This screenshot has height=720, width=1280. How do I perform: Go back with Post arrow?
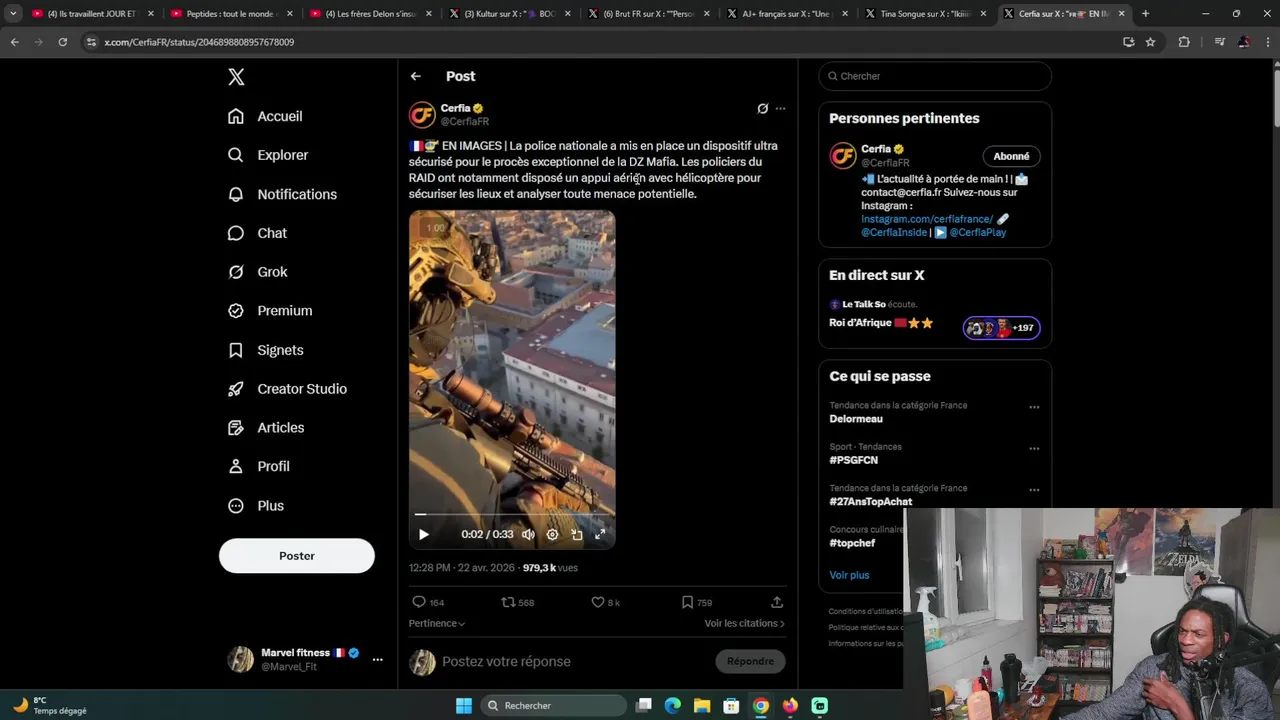coord(416,76)
